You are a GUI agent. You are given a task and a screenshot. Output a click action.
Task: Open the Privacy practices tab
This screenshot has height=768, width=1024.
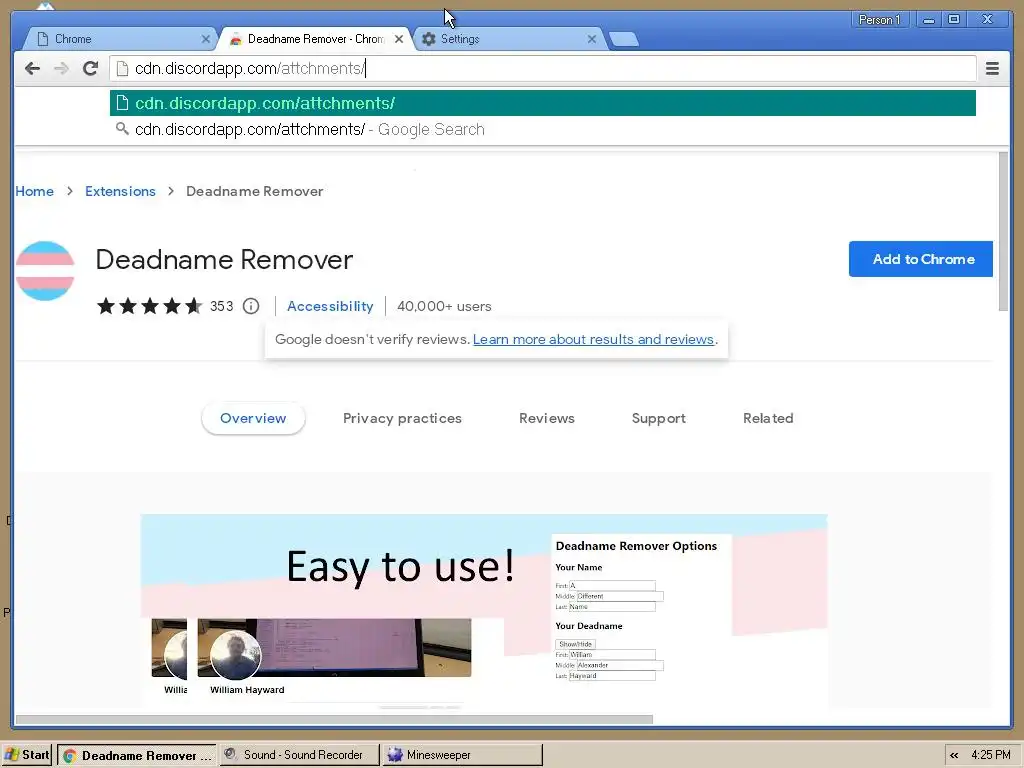(402, 419)
